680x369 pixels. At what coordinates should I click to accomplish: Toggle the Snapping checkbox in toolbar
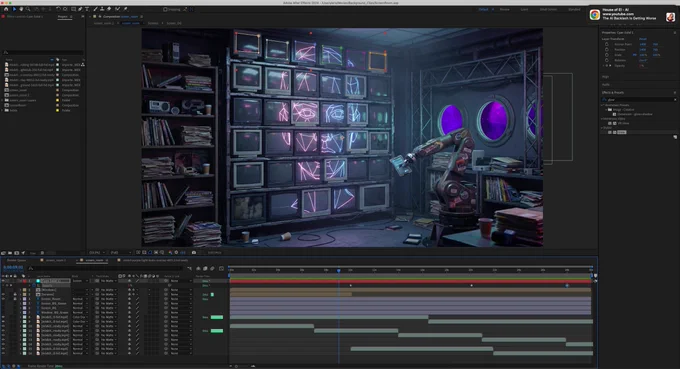(x=165, y=9)
